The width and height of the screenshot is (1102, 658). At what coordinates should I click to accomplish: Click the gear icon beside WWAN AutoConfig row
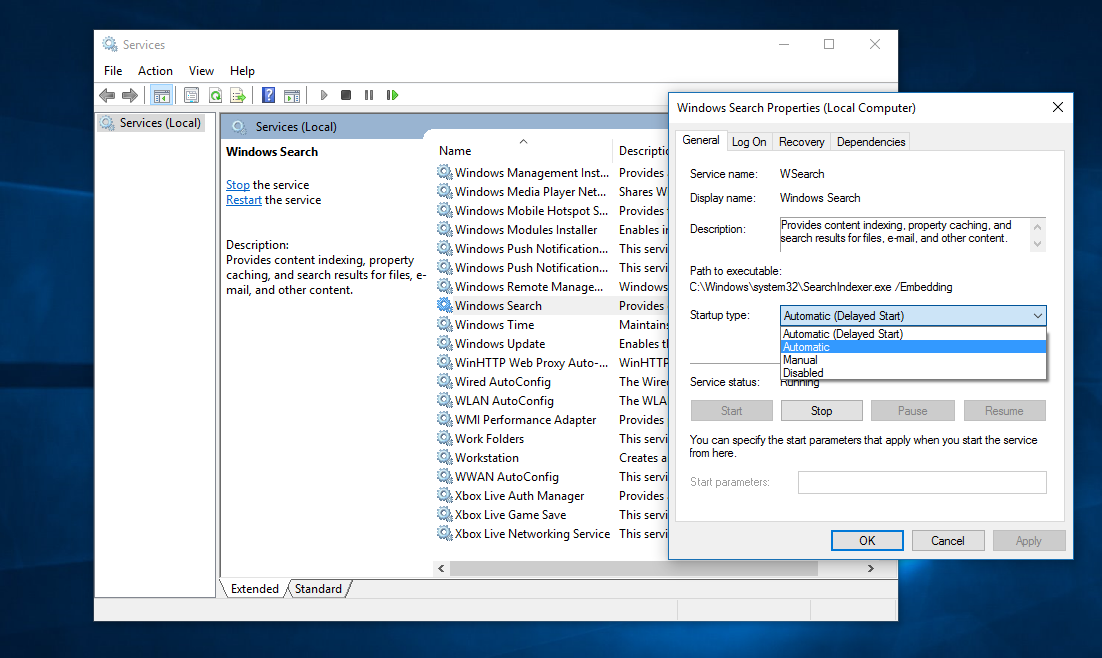pyautogui.click(x=444, y=476)
